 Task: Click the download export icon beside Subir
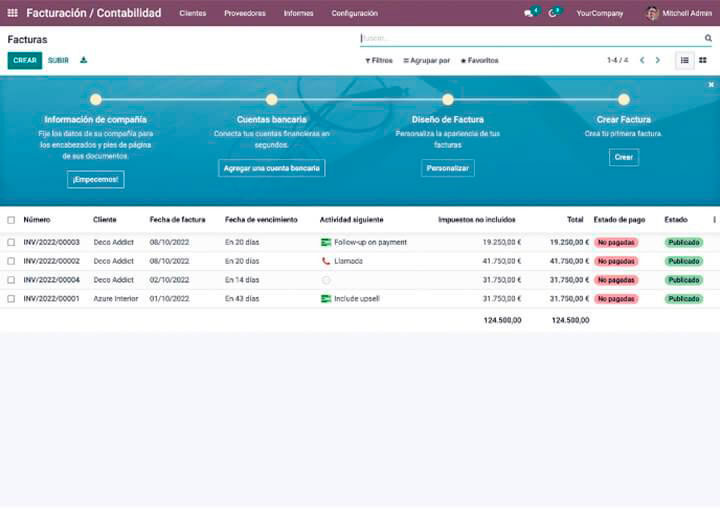point(84,60)
